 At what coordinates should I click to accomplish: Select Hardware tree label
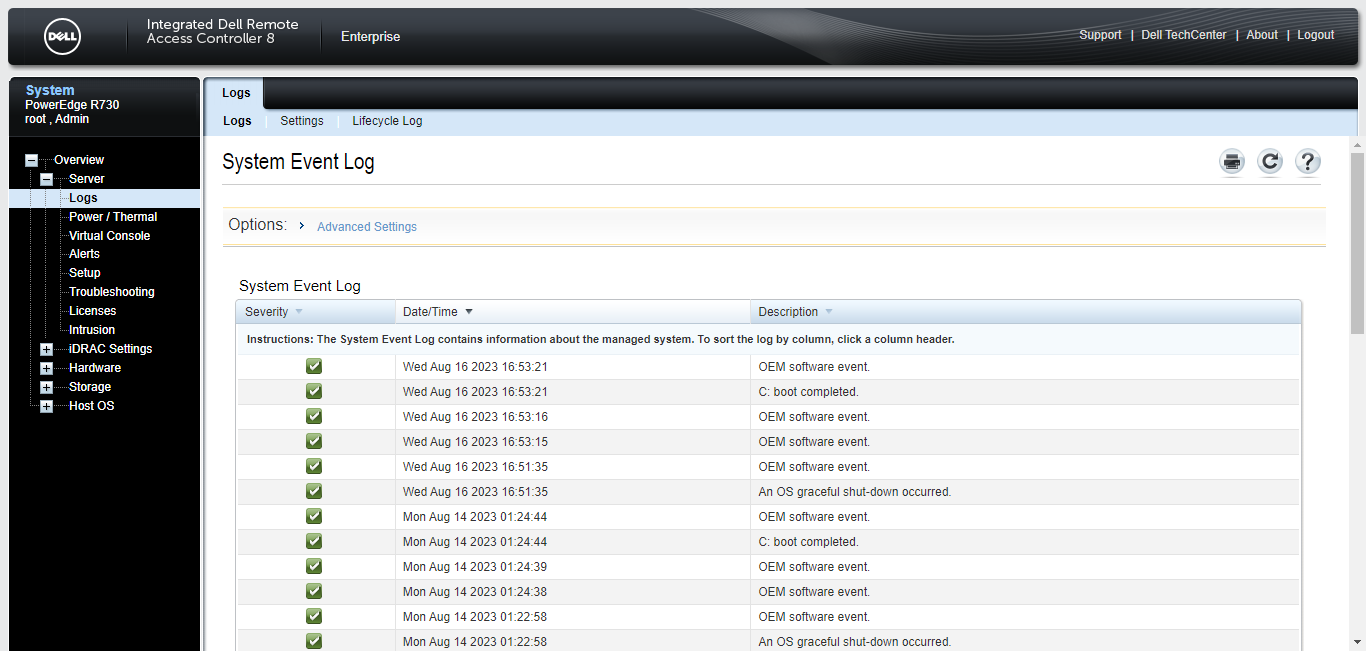click(95, 368)
